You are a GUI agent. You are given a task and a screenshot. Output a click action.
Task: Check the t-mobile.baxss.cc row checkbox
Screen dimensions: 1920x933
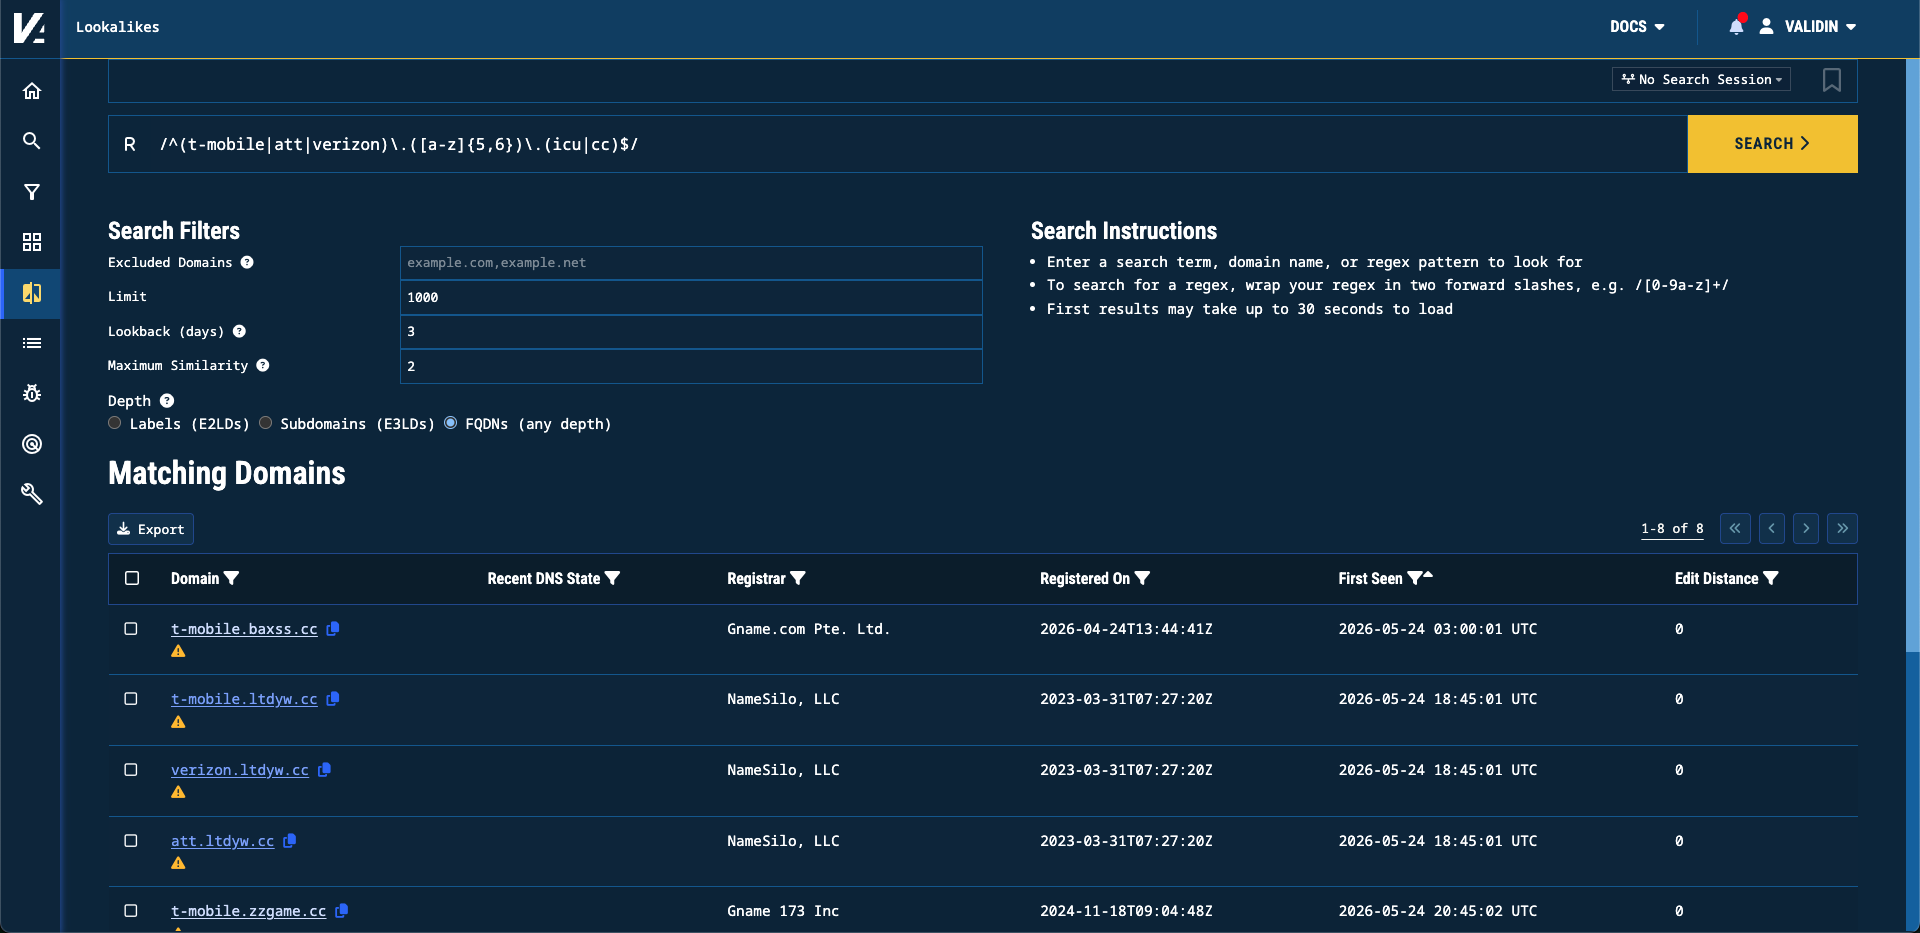point(131,629)
